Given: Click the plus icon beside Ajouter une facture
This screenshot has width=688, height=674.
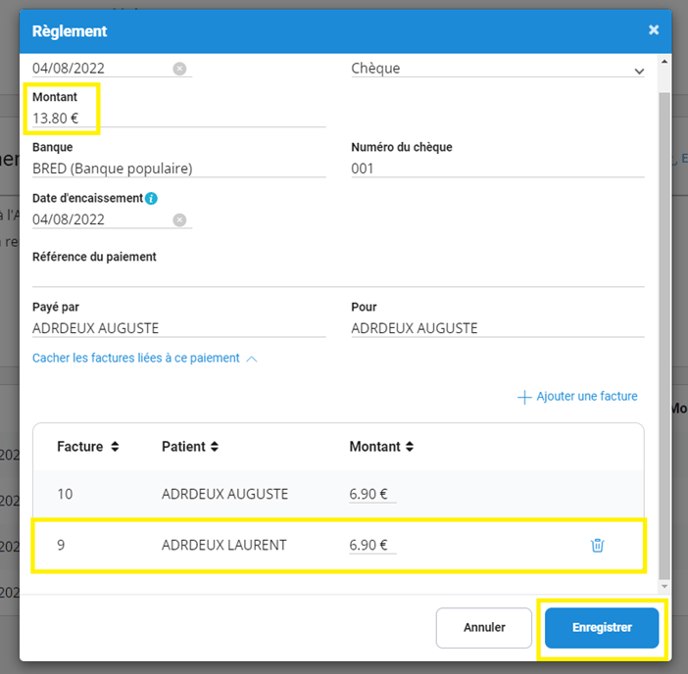Looking at the screenshot, I should [x=524, y=397].
